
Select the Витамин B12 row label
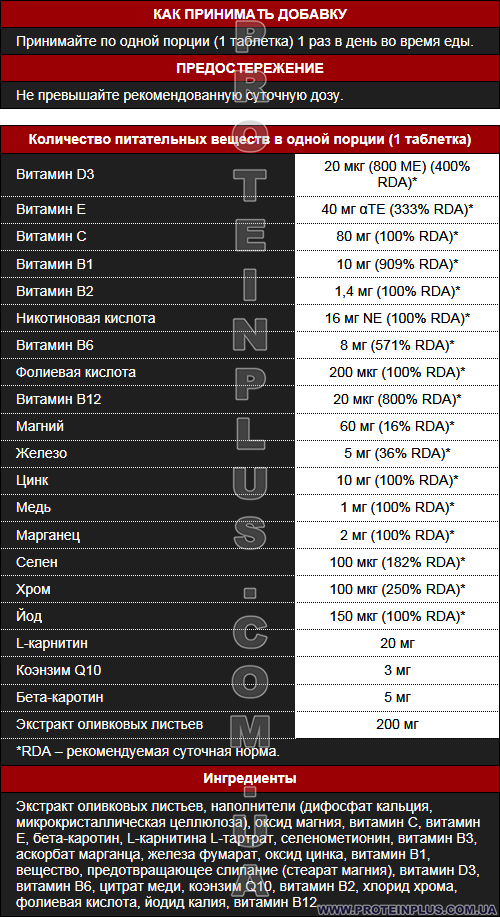point(58,400)
